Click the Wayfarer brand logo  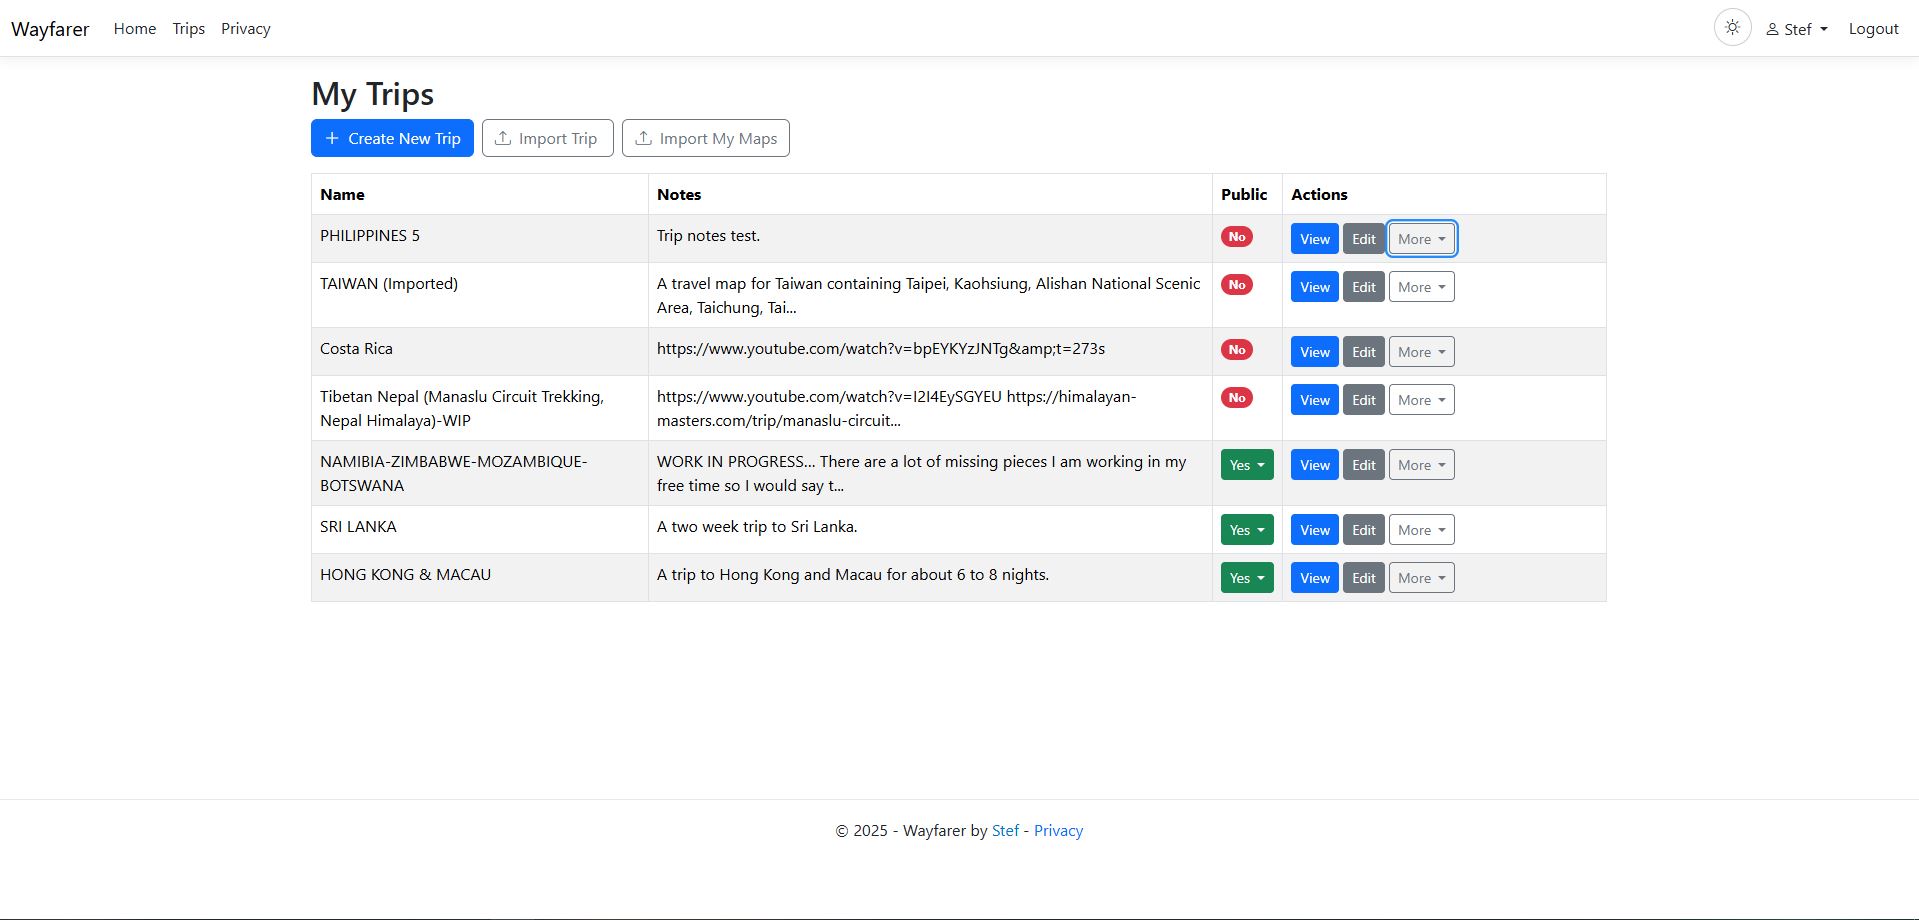tap(50, 29)
